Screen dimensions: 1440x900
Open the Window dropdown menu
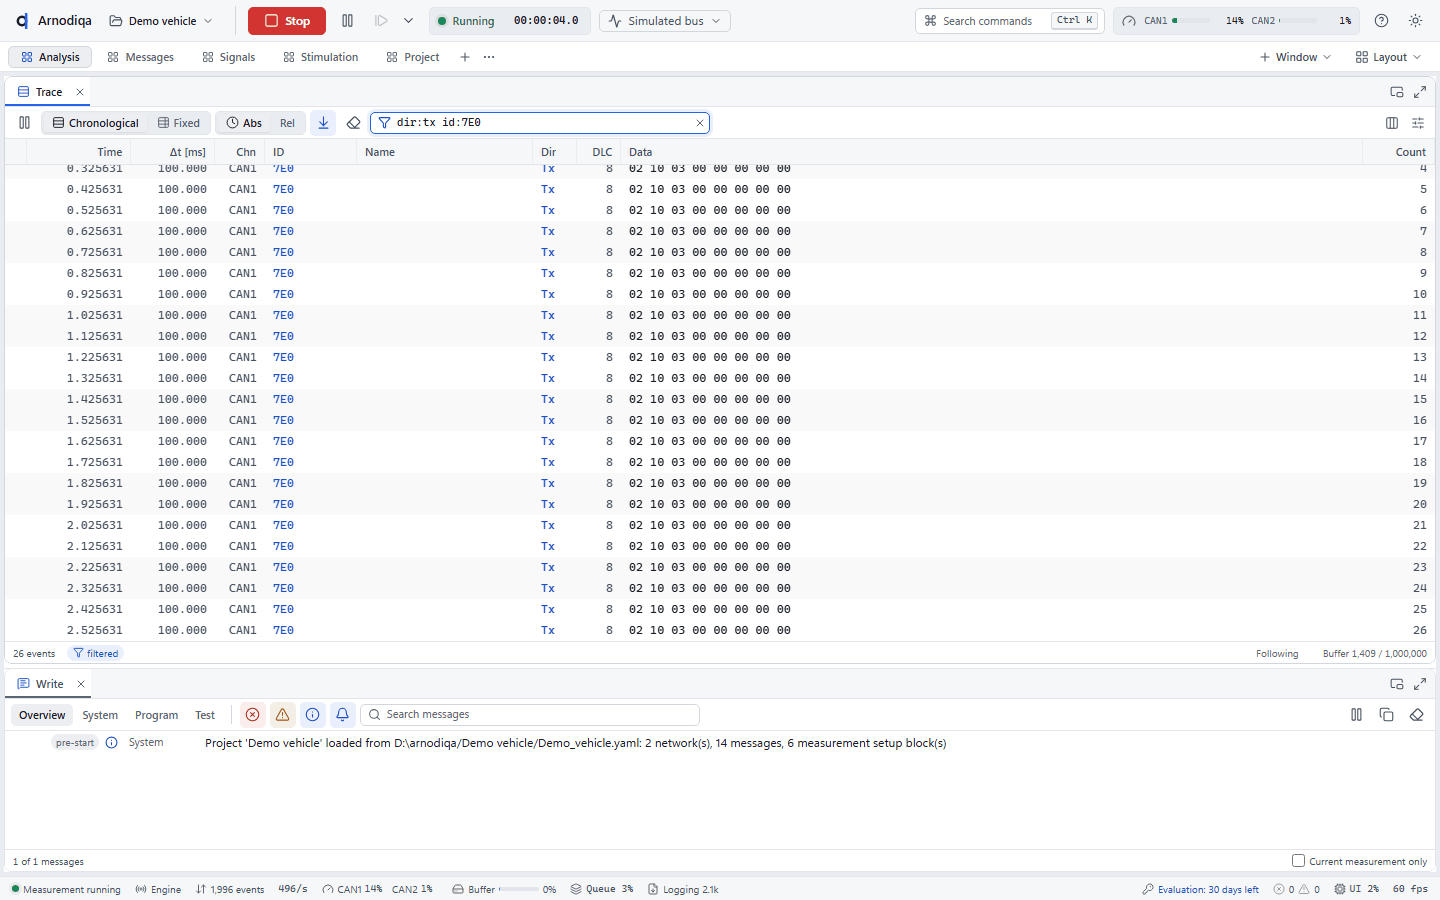tap(1295, 57)
